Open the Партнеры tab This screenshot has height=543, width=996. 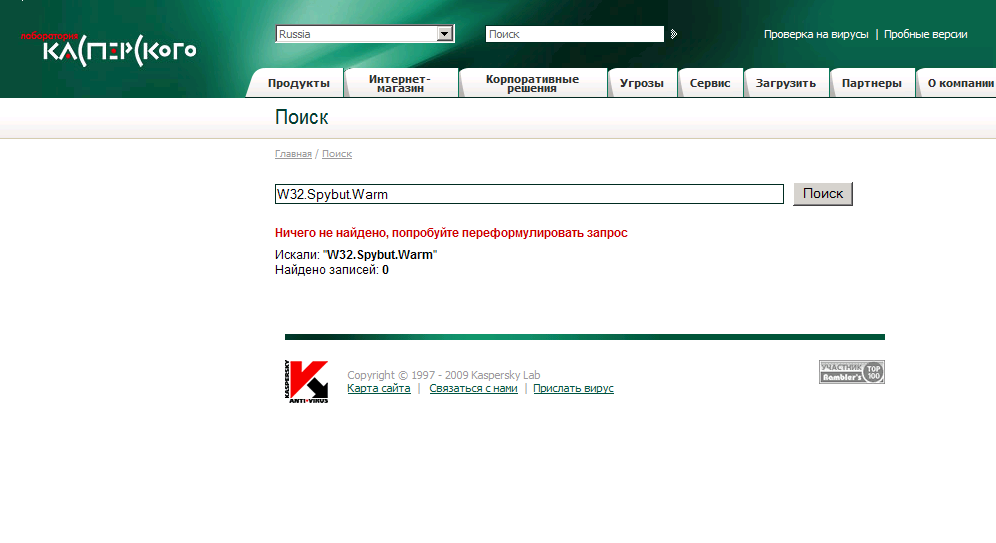click(x=872, y=83)
